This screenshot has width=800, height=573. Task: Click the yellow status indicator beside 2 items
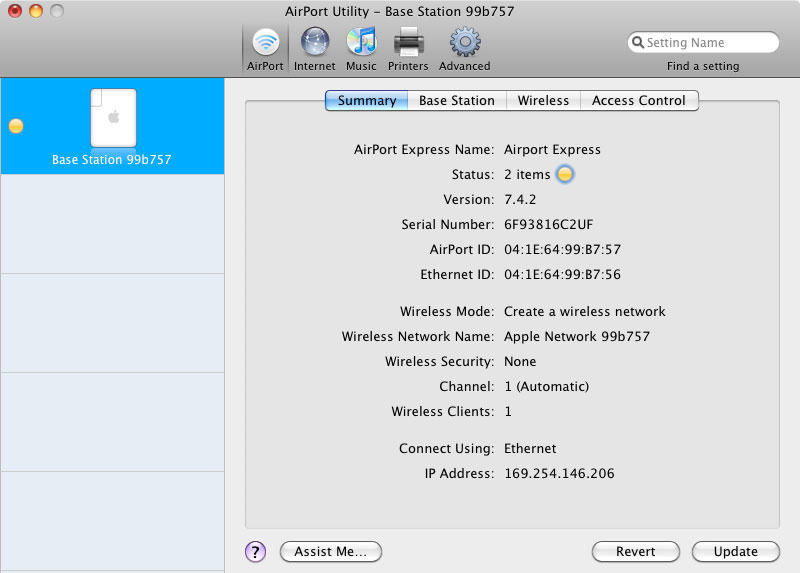click(x=565, y=174)
